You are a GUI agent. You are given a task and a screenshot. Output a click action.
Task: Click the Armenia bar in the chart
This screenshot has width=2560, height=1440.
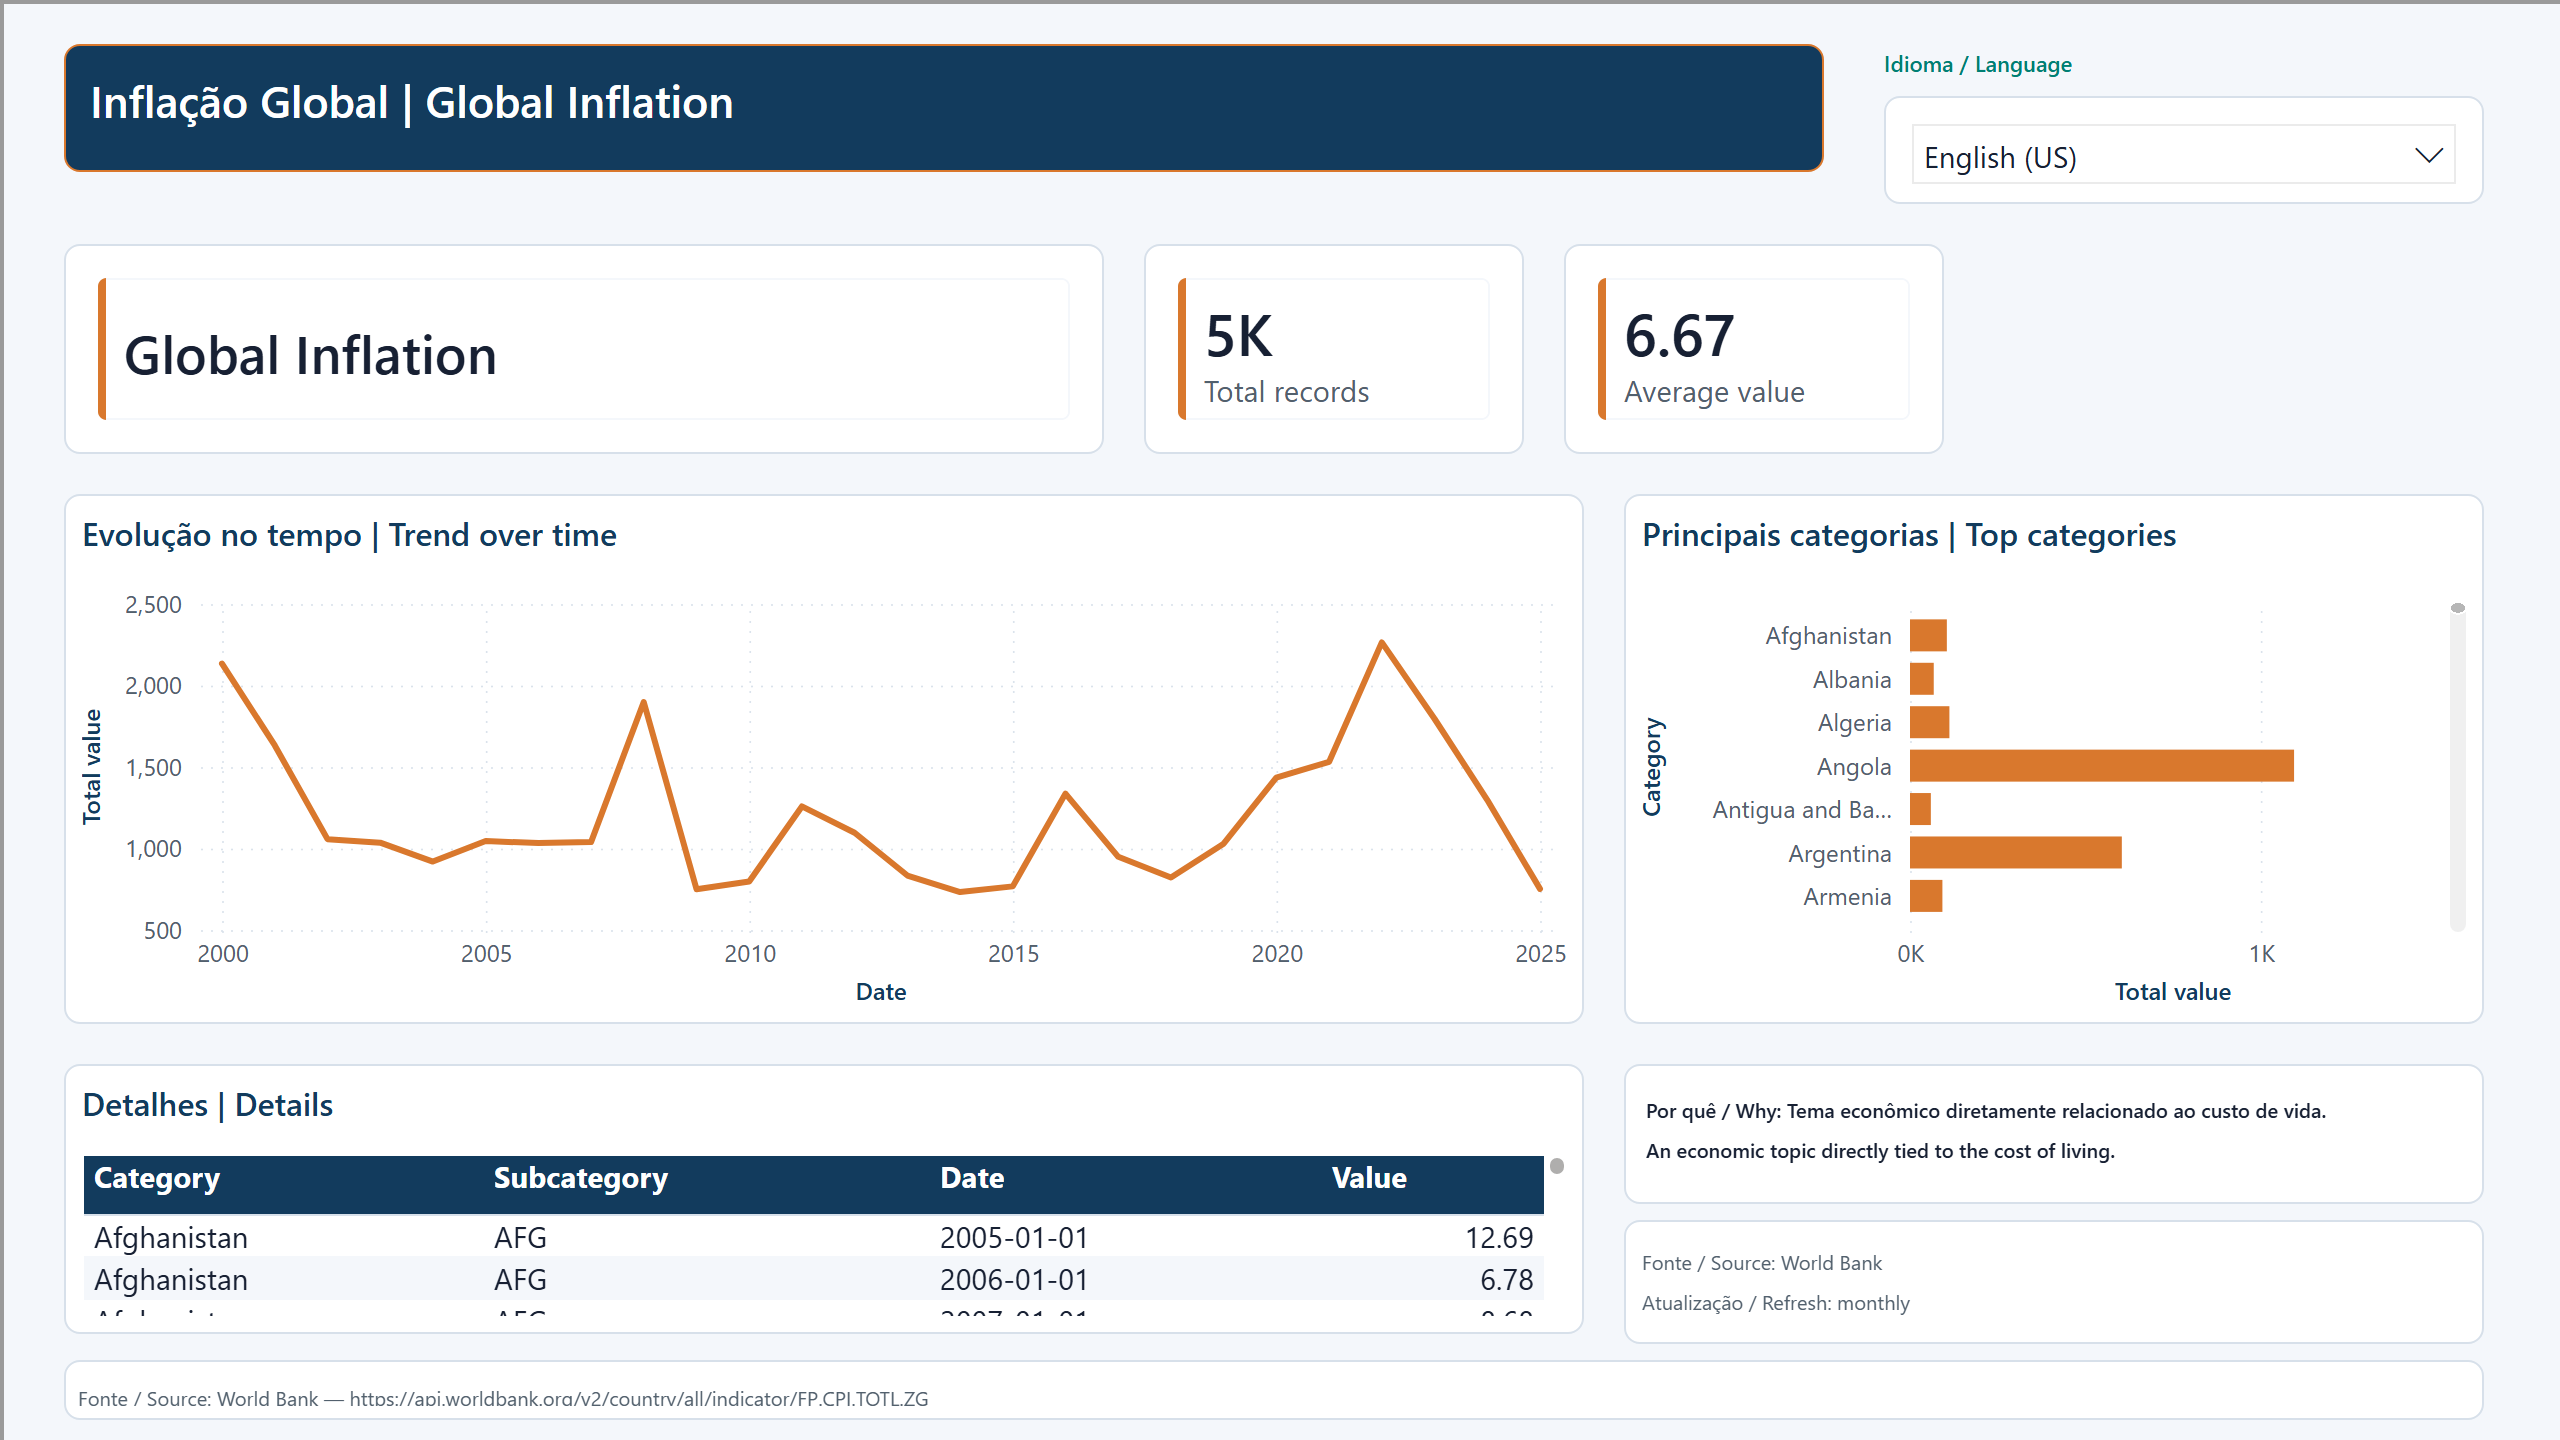coord(1926,896)
